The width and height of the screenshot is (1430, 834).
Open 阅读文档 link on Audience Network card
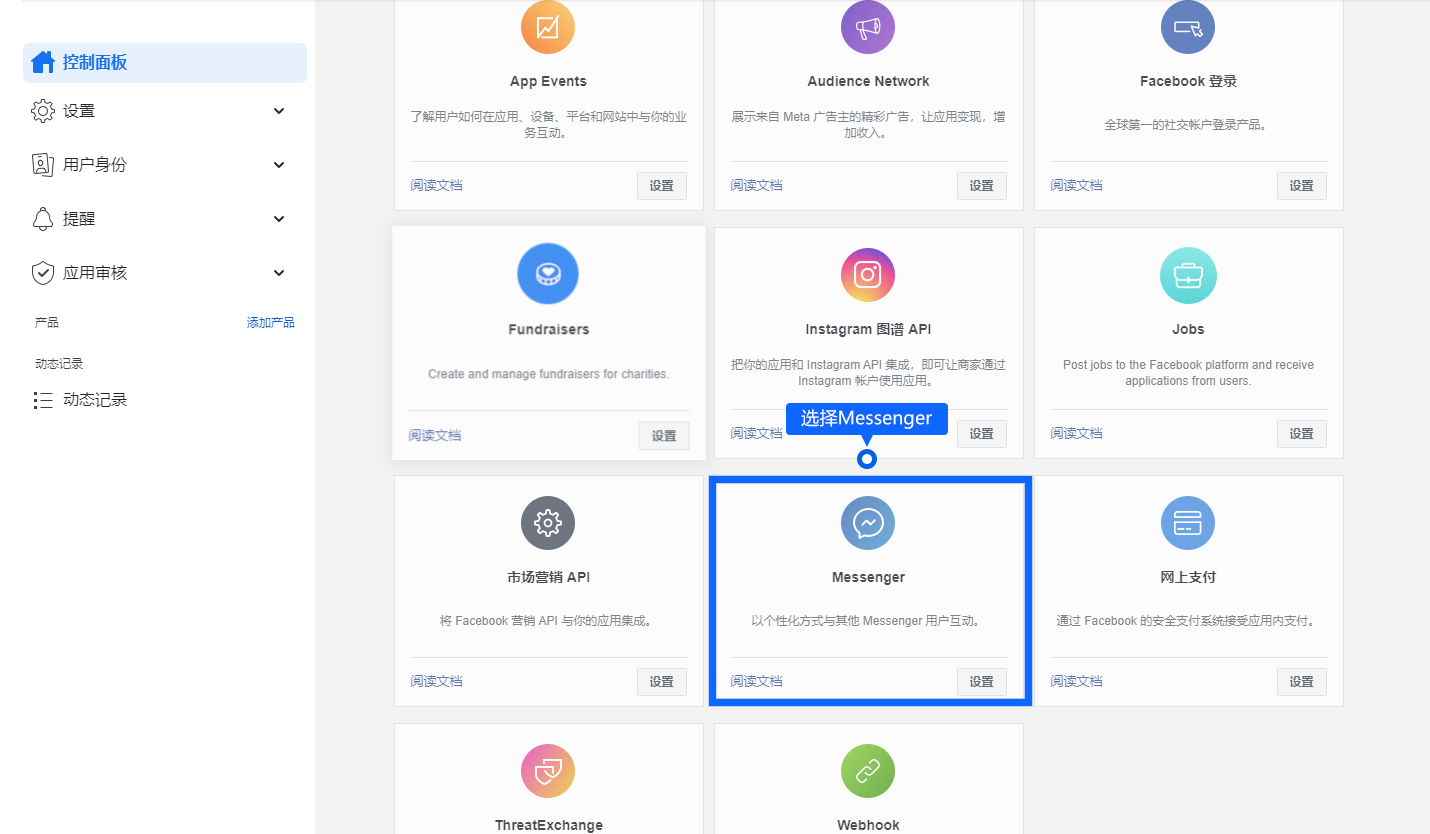click(x=756, y=185)
